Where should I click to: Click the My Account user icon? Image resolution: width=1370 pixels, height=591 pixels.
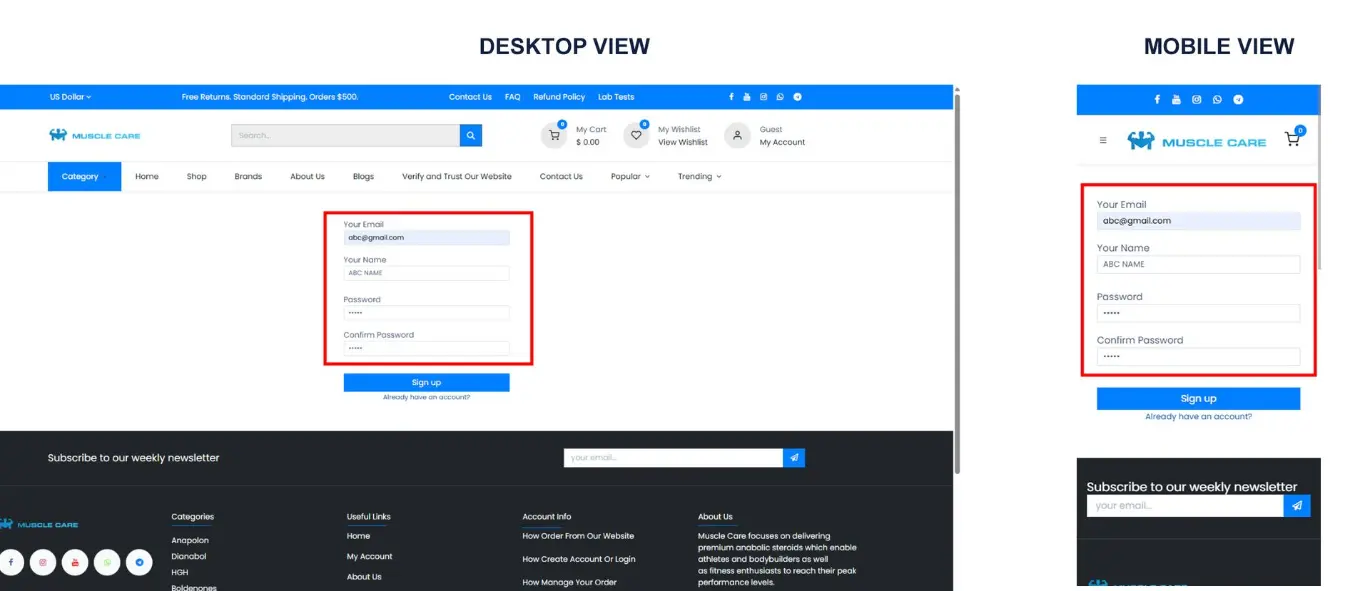[737, 136]
